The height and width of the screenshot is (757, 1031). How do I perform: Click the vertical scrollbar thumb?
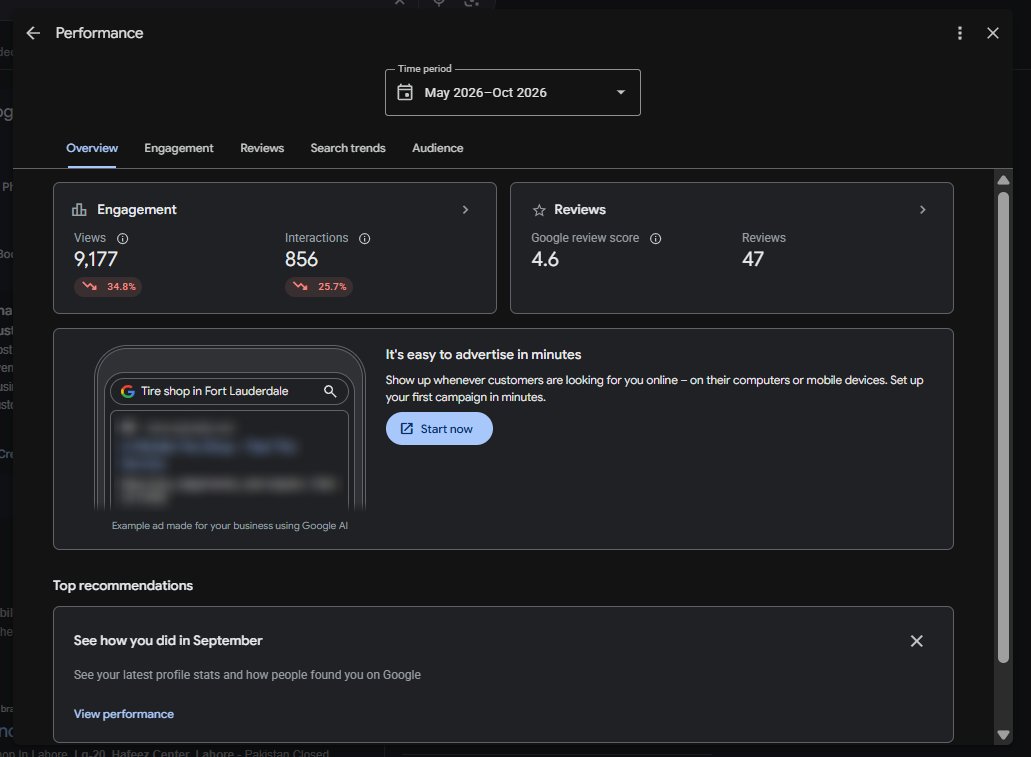click(1003, 427)
